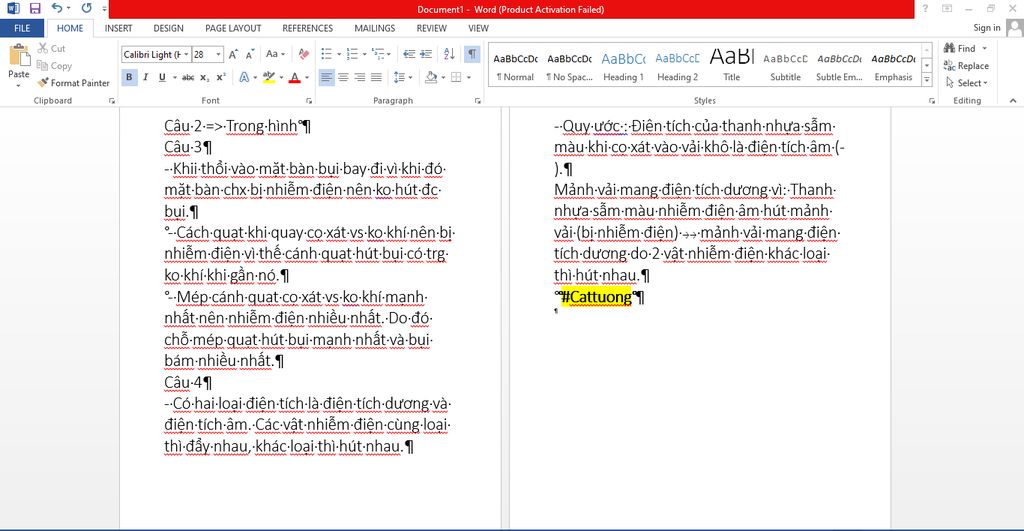
Task: Sort the selection with the A-Z icon
Action: point(449,54)
